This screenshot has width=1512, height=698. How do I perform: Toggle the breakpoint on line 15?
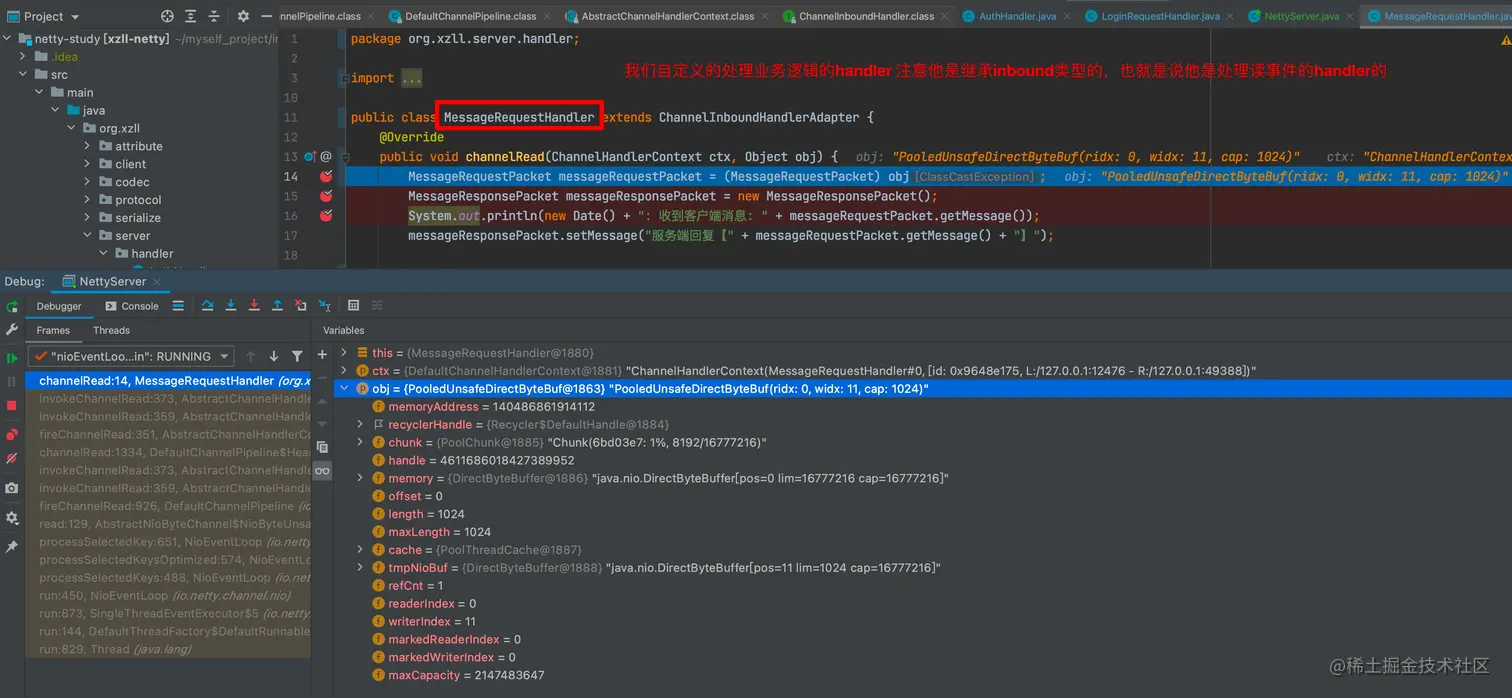[326, 196]
